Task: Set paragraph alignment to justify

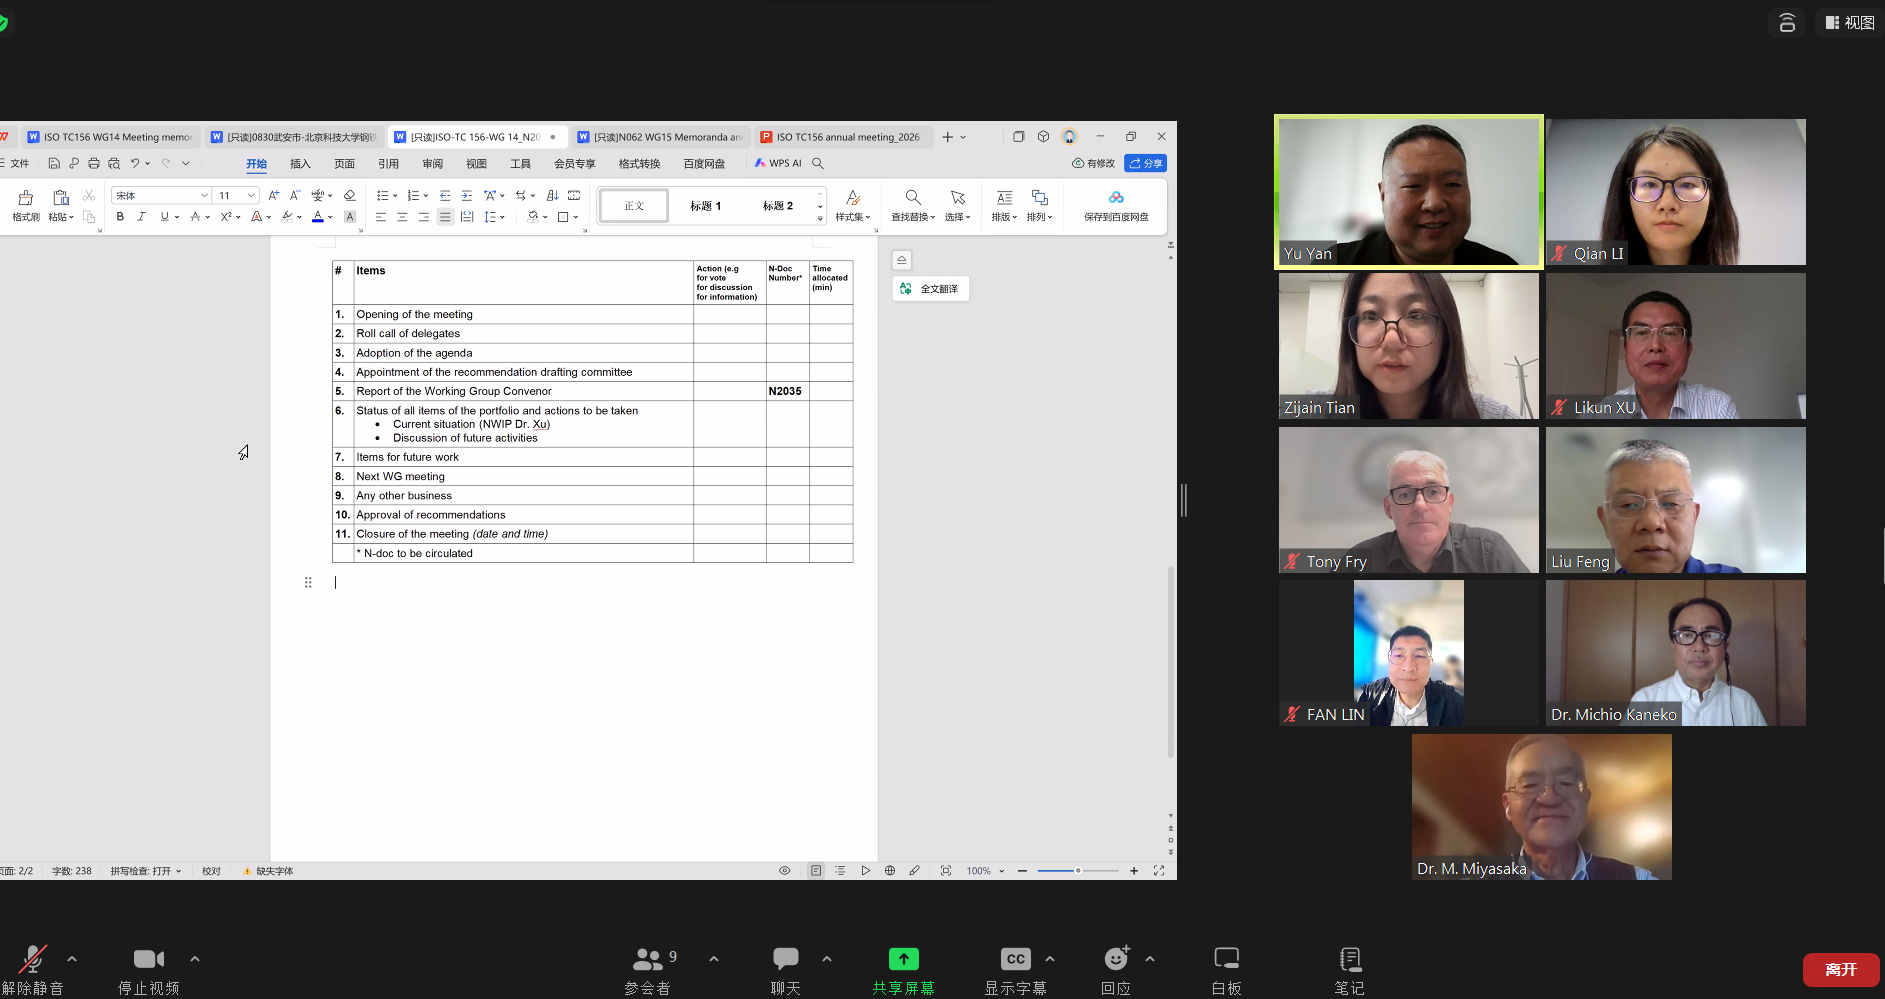Action: point(445,216)
